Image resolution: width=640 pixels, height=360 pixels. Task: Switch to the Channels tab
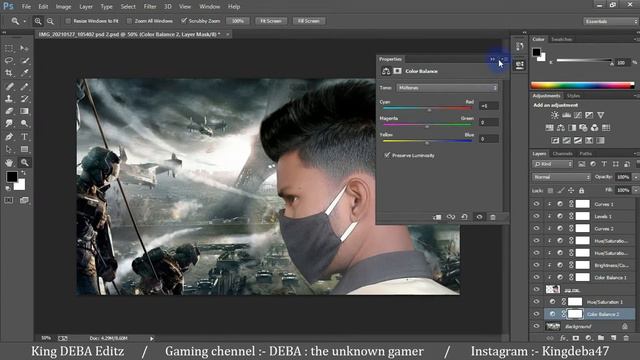(x=562, y=153)
